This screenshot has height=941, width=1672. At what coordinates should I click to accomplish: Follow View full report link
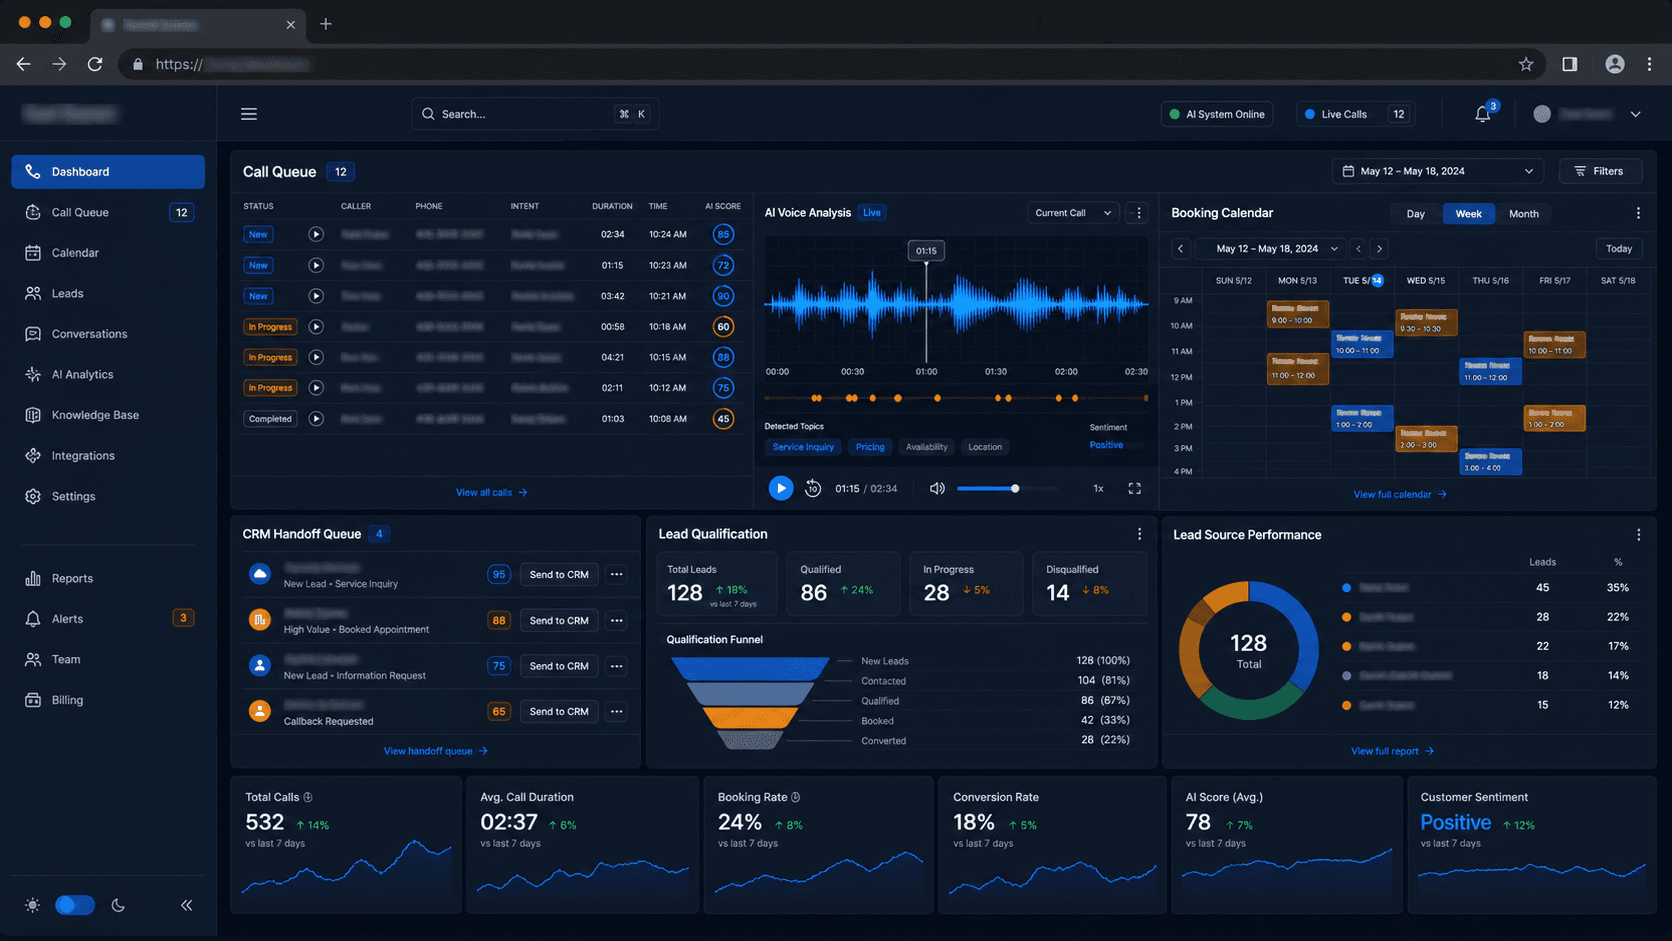click(1392, 751)
